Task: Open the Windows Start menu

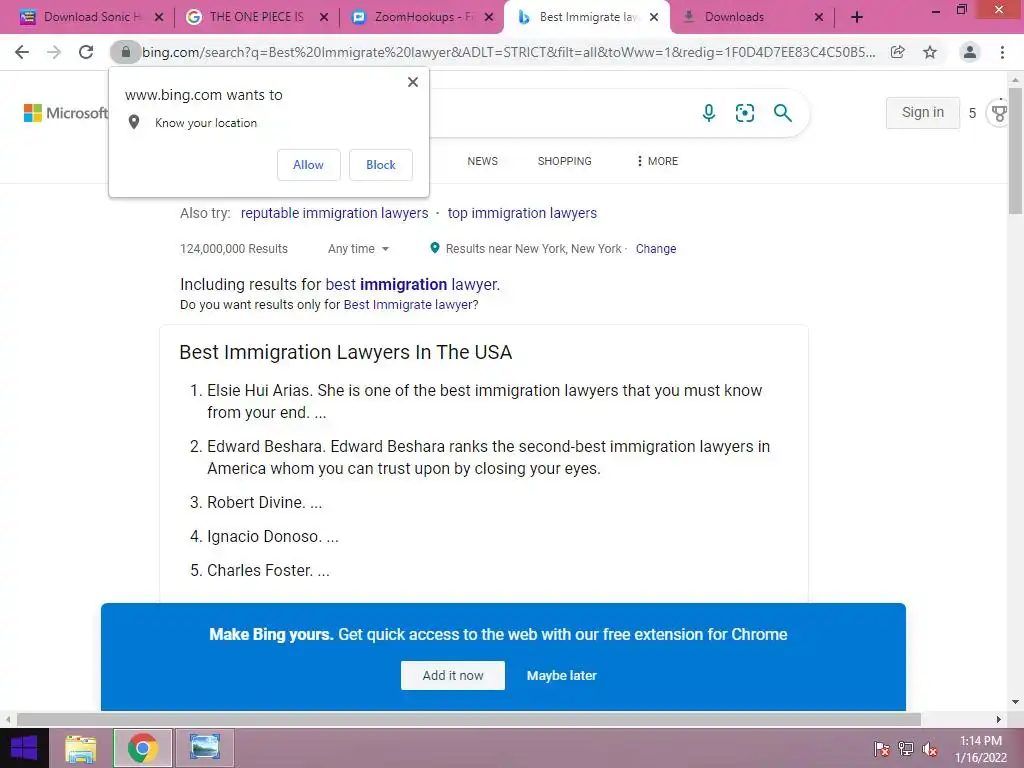Action: [24, 748]
